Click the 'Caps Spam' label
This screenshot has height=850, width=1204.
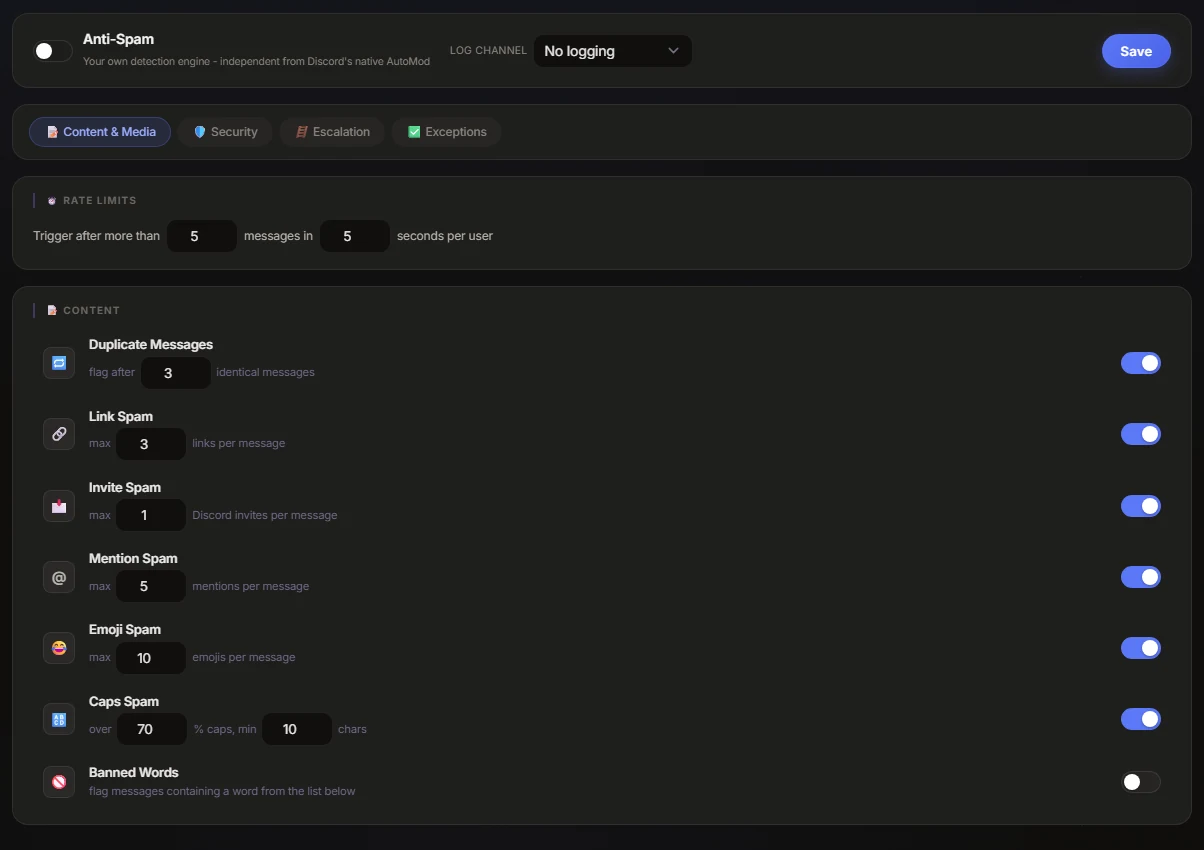click(124, 702)
